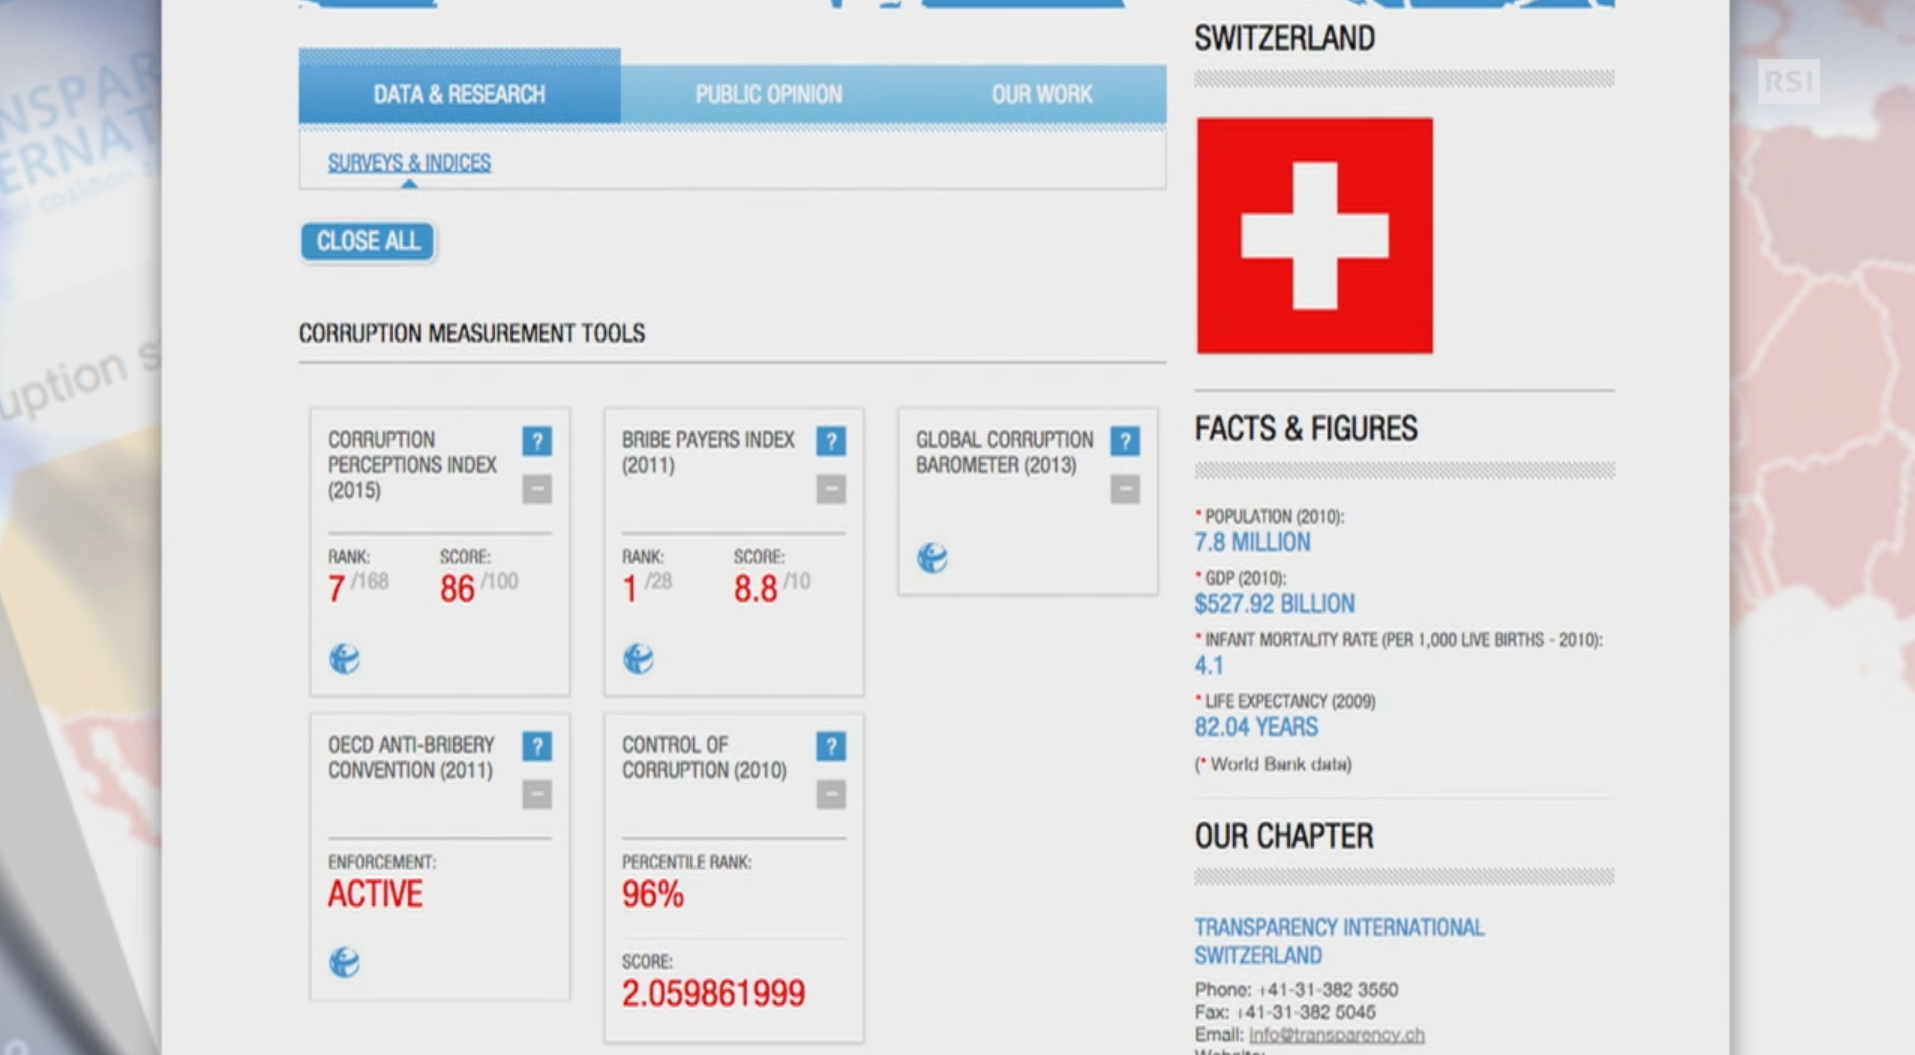Show help for Global Corruption Barometer
The height and width of the screenshot is (1055, 1915).
click(x=1125, y=441)
